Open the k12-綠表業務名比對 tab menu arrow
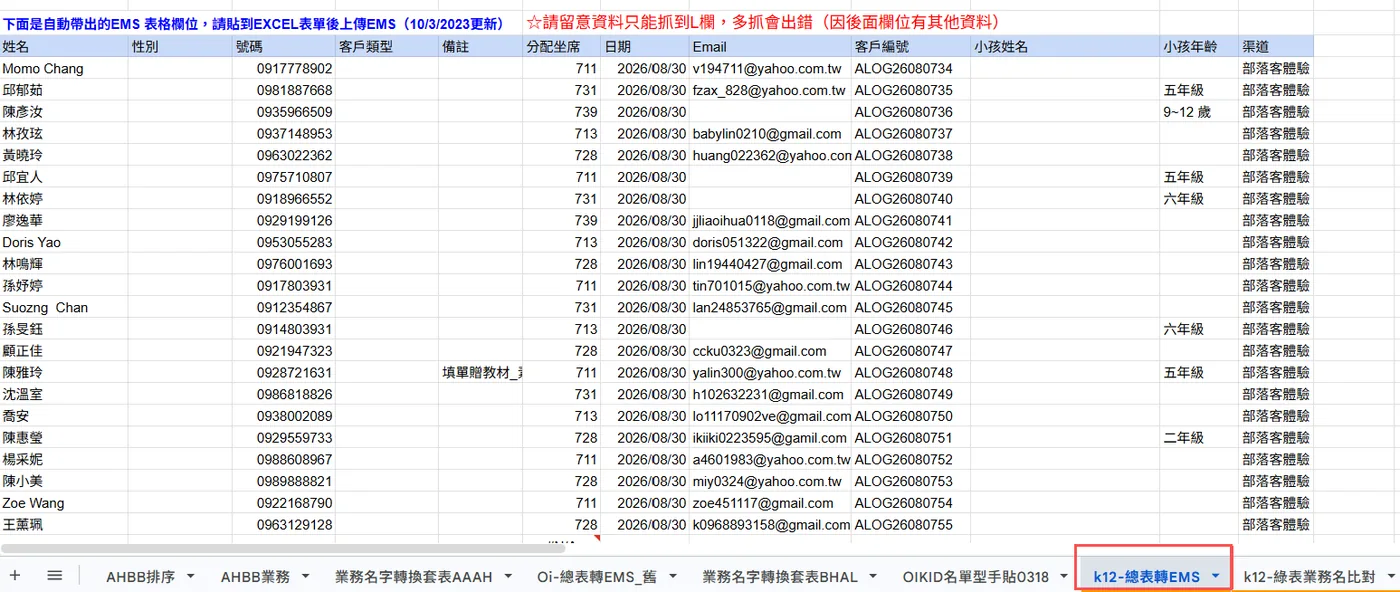The height and width of the screenshot is (592, 1400). pyautogui.click(x=1390, y=576)
